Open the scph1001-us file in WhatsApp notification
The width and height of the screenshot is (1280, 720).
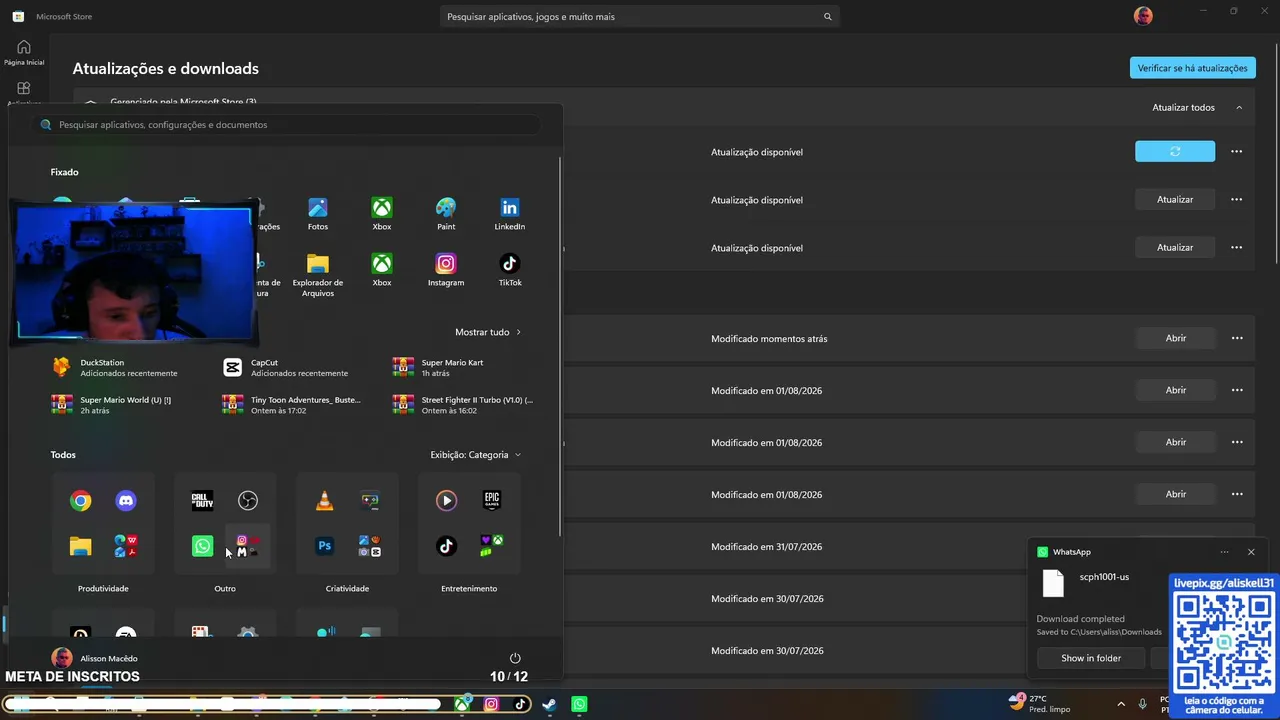pos(1104,577)
